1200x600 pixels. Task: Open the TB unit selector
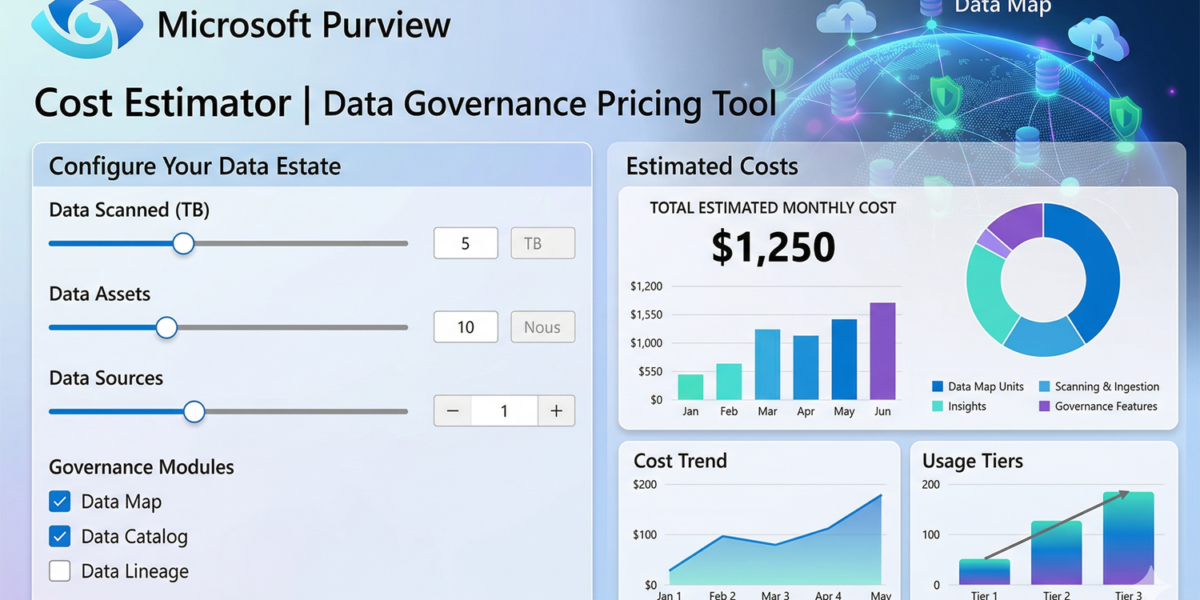(543, 243)
